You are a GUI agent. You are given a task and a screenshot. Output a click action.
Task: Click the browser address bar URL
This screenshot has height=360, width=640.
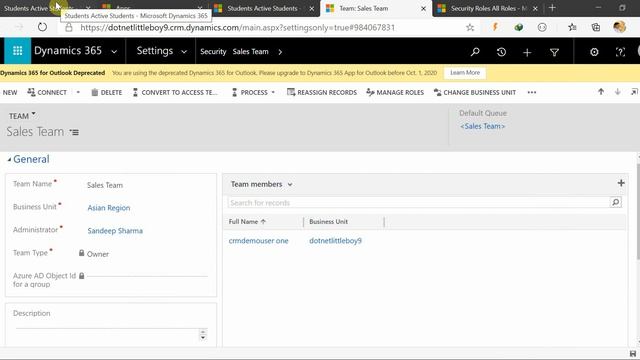tap(238, 28)
